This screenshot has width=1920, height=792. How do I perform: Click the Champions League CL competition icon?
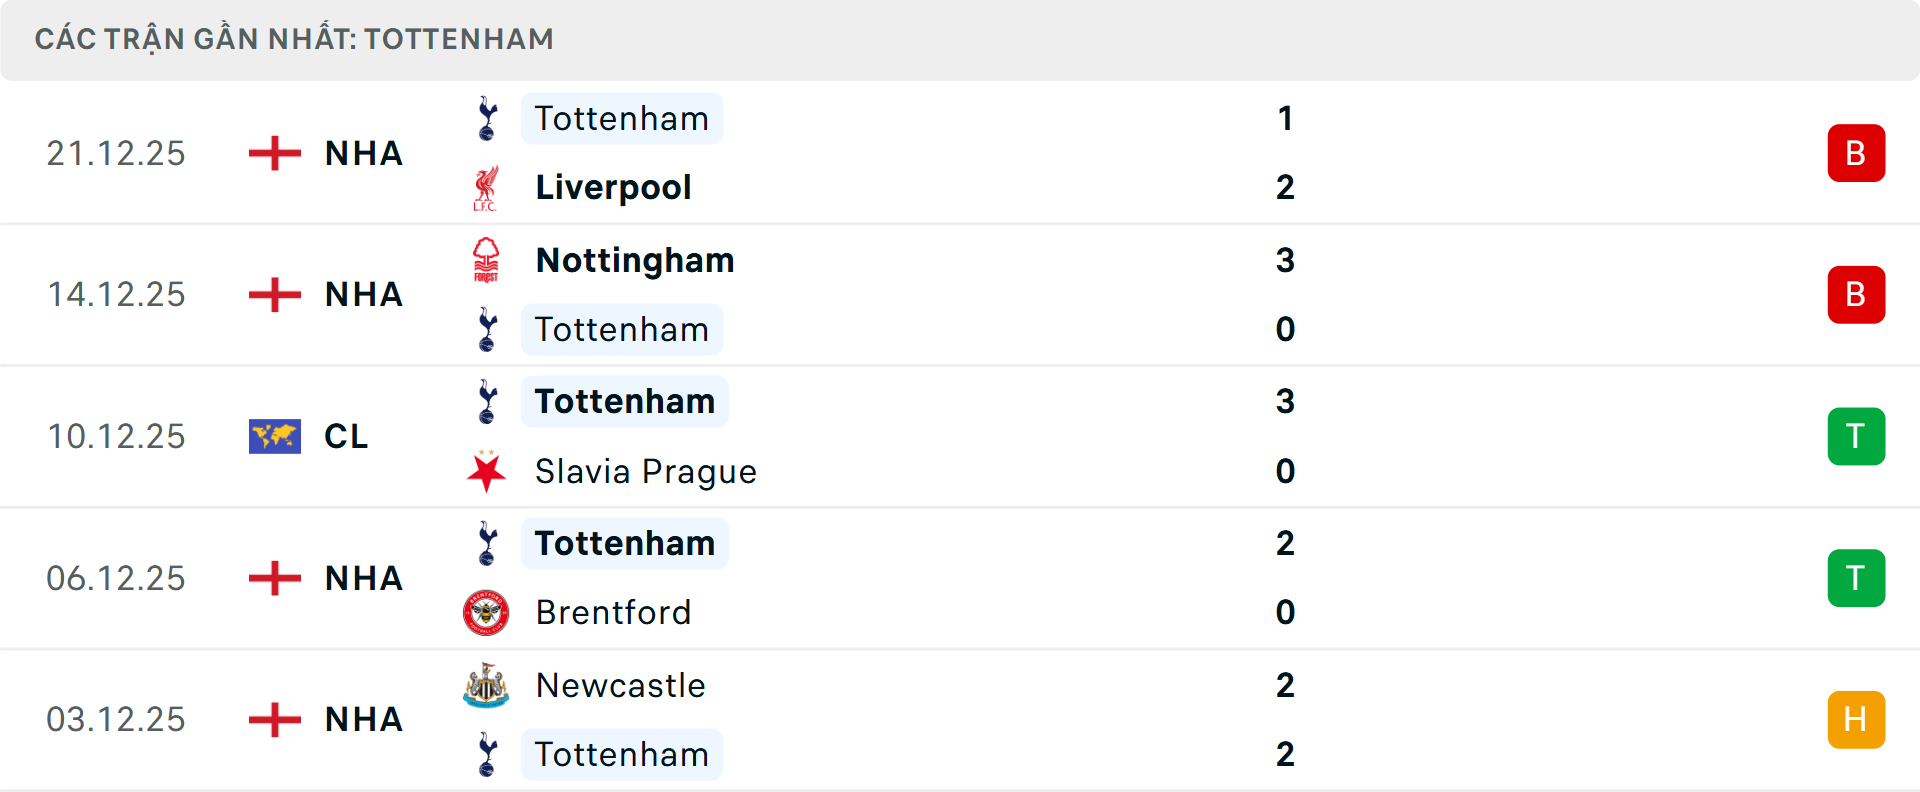(274, 436)
